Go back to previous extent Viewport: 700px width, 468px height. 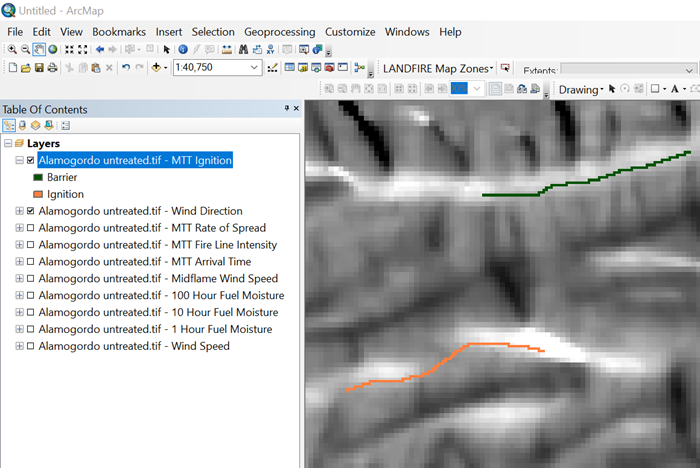(100, 50)
